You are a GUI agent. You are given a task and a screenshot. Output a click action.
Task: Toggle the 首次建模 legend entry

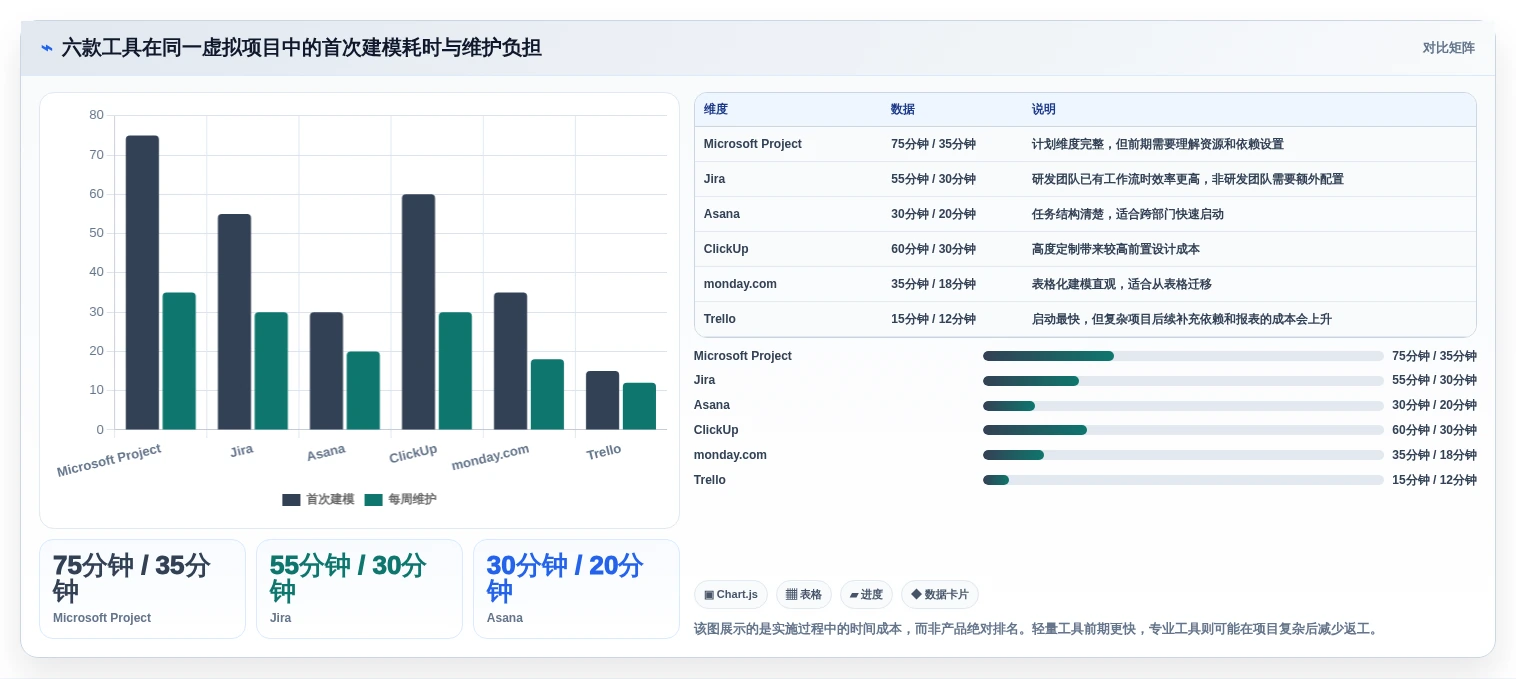[x=318, y=499]
